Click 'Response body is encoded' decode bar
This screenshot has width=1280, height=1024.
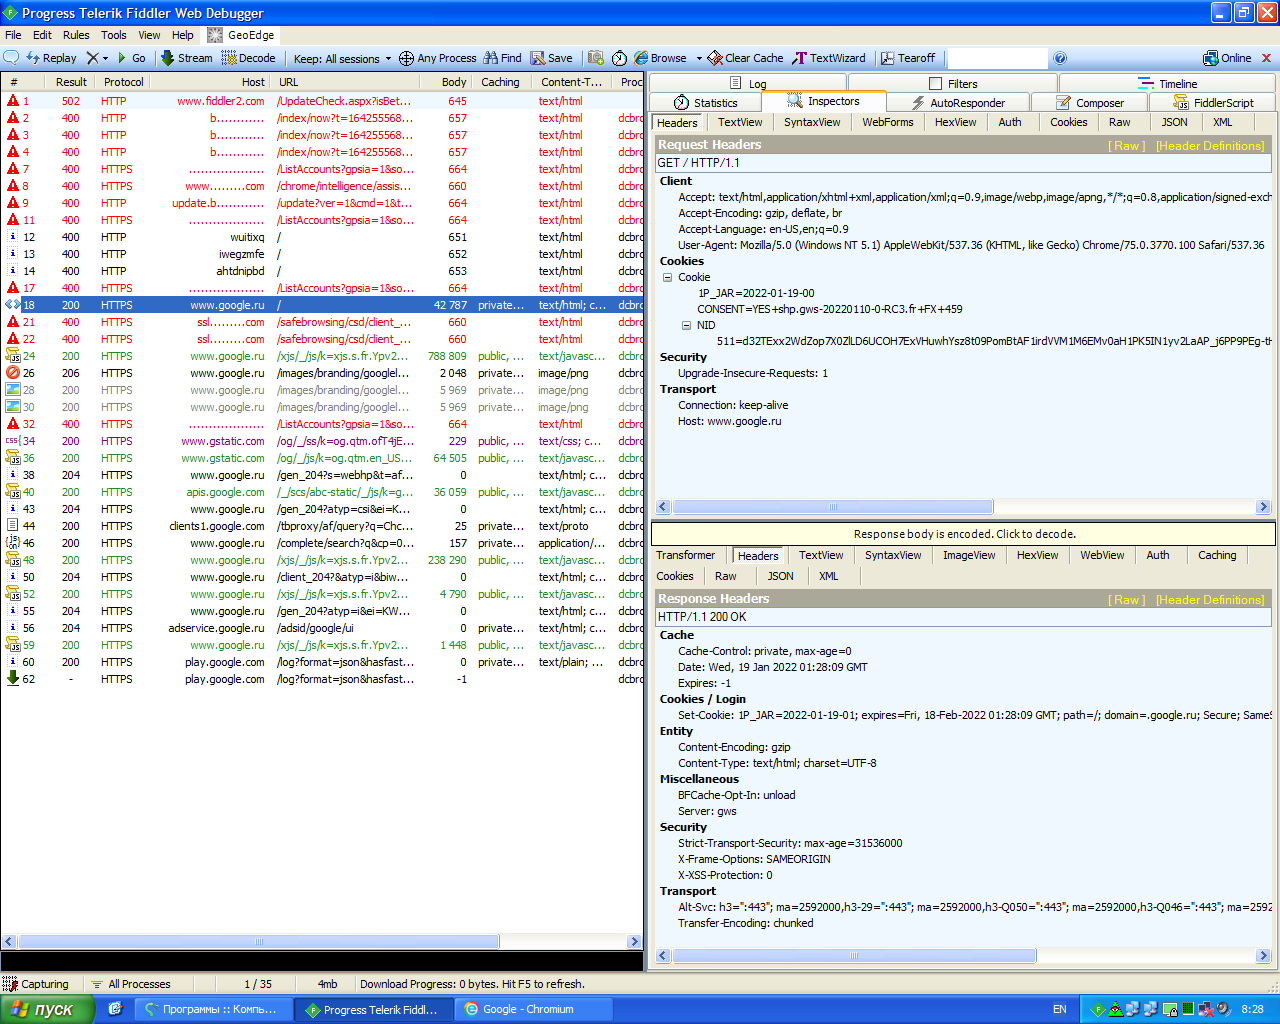click(x=963, y=534)
